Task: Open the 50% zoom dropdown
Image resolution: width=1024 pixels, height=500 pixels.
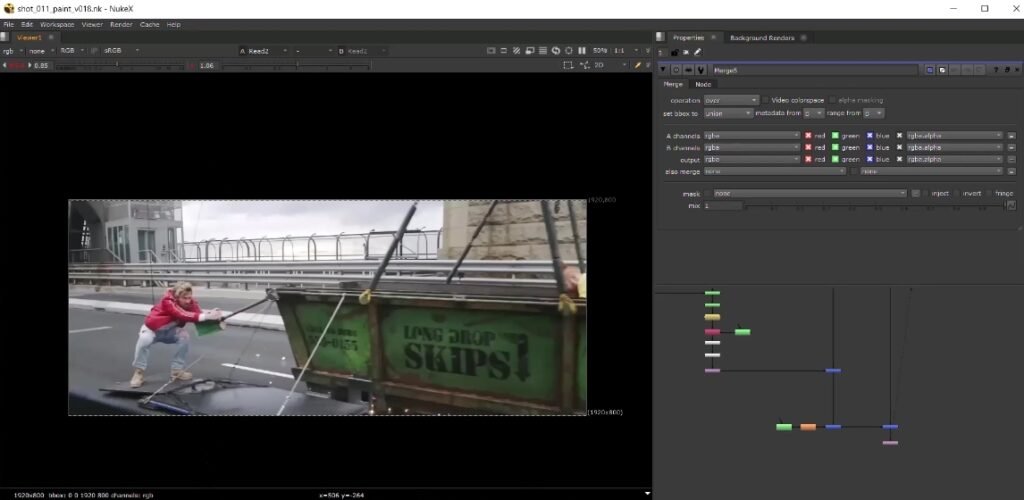Action: (600, 50)
